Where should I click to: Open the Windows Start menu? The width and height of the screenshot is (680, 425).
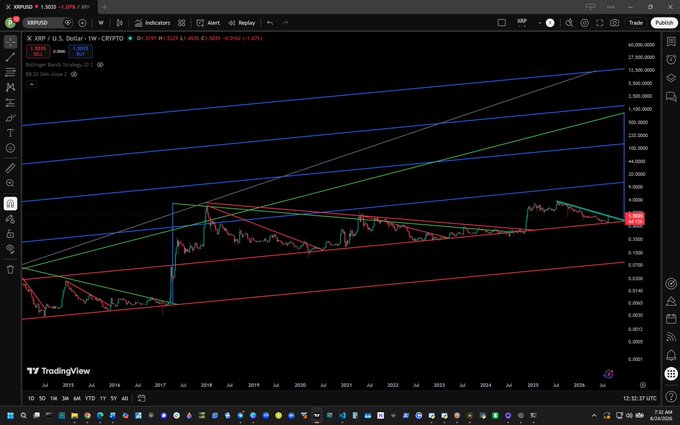(10, 415)
